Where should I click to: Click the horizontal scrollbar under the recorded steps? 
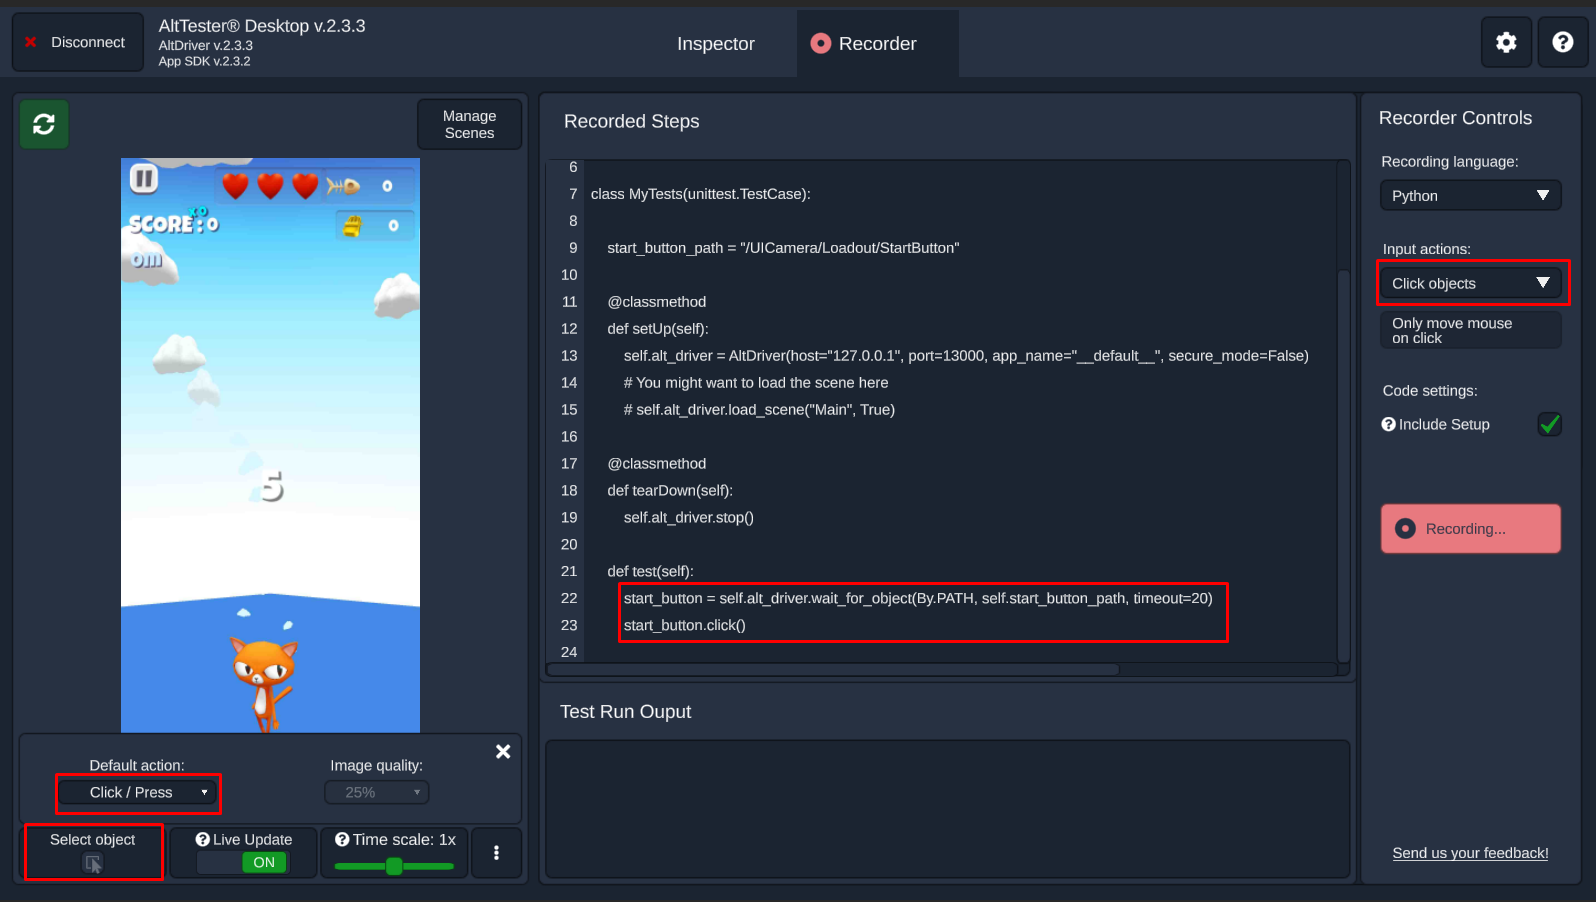(x=833, y=670)
